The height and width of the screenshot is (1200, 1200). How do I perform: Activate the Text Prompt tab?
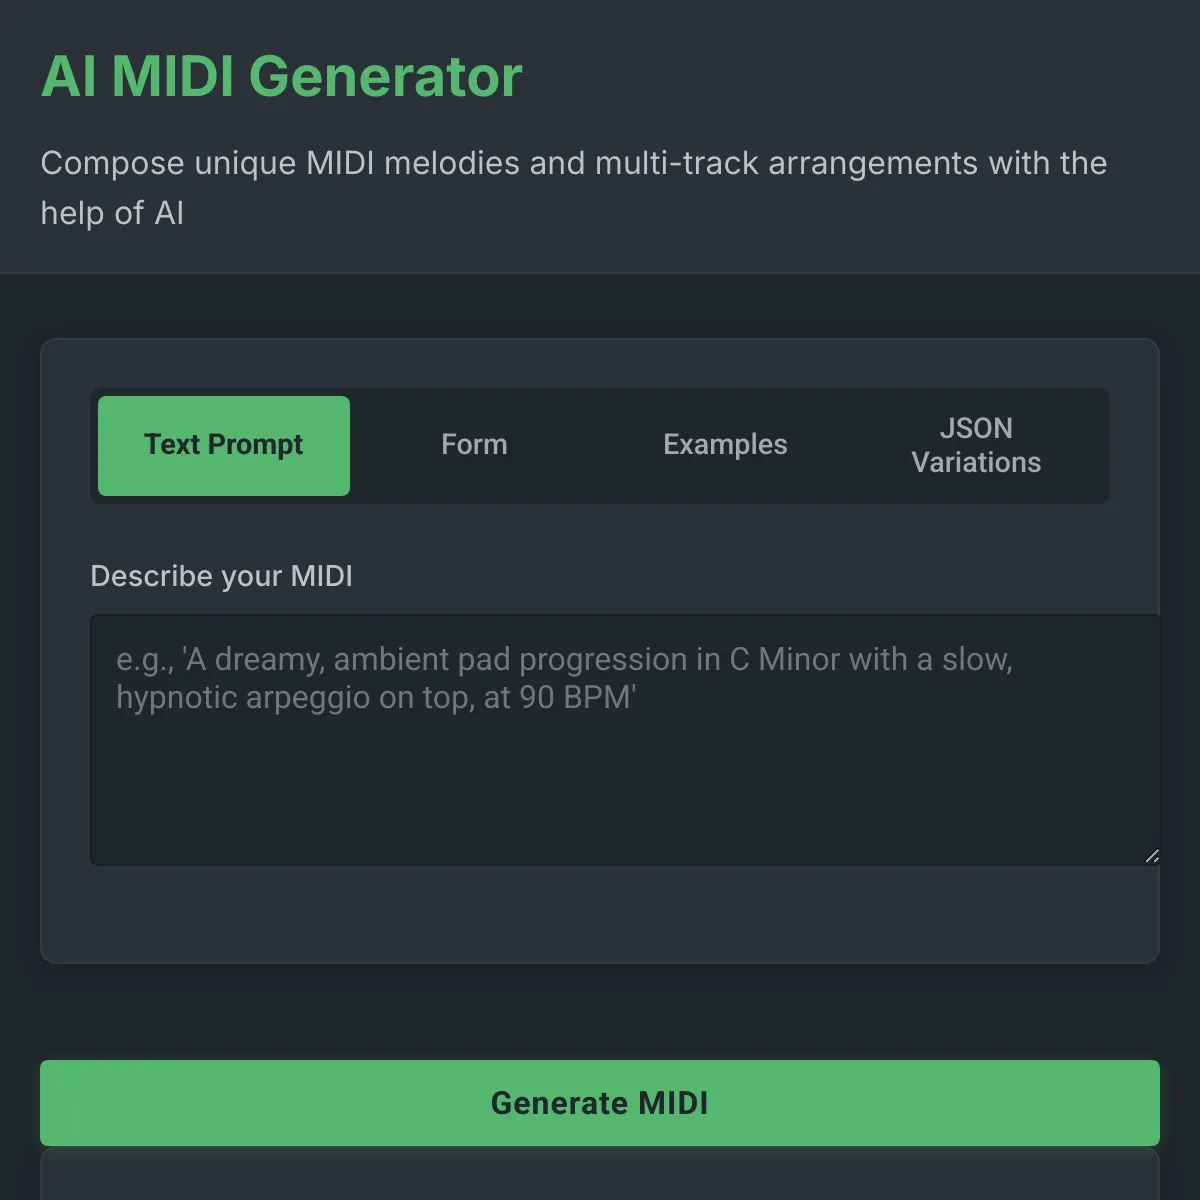(x=224, y=445)
